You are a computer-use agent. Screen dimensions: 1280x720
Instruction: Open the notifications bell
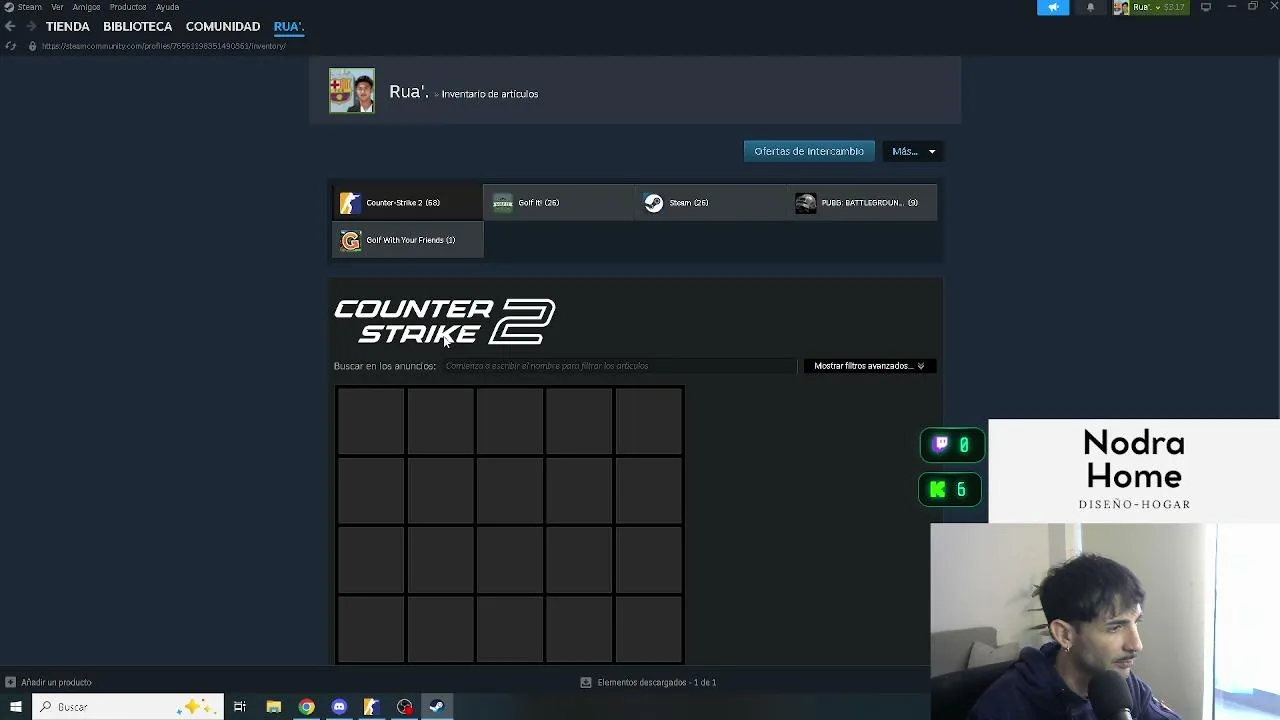click(x=1091, y=7)
